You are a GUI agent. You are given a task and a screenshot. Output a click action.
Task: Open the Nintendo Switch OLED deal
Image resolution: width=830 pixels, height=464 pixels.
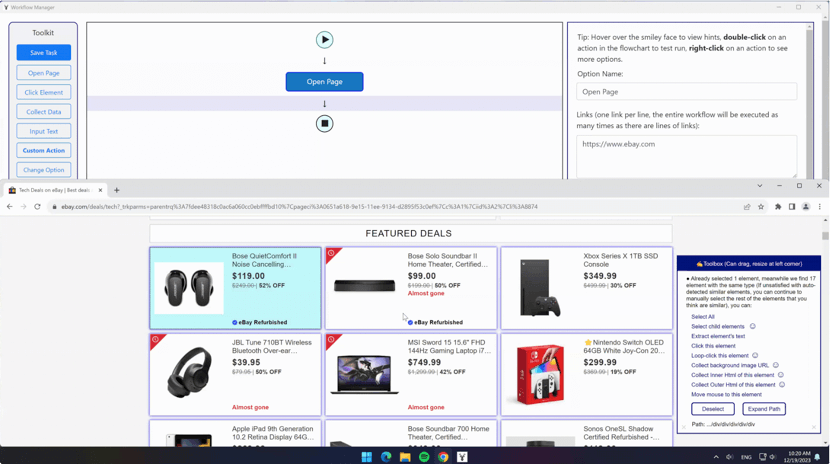click(x=587, y=375)
